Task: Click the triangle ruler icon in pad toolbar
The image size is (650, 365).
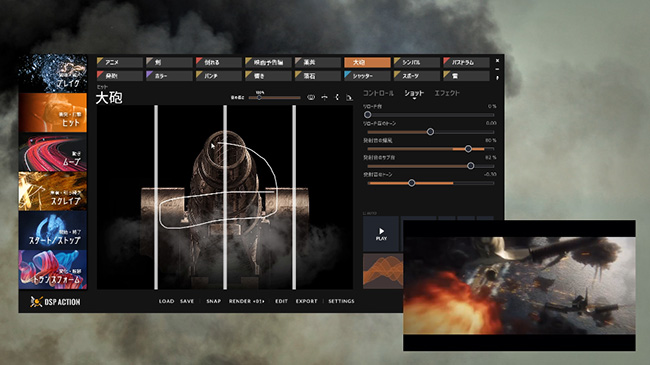Action: [x=349, y=98]
